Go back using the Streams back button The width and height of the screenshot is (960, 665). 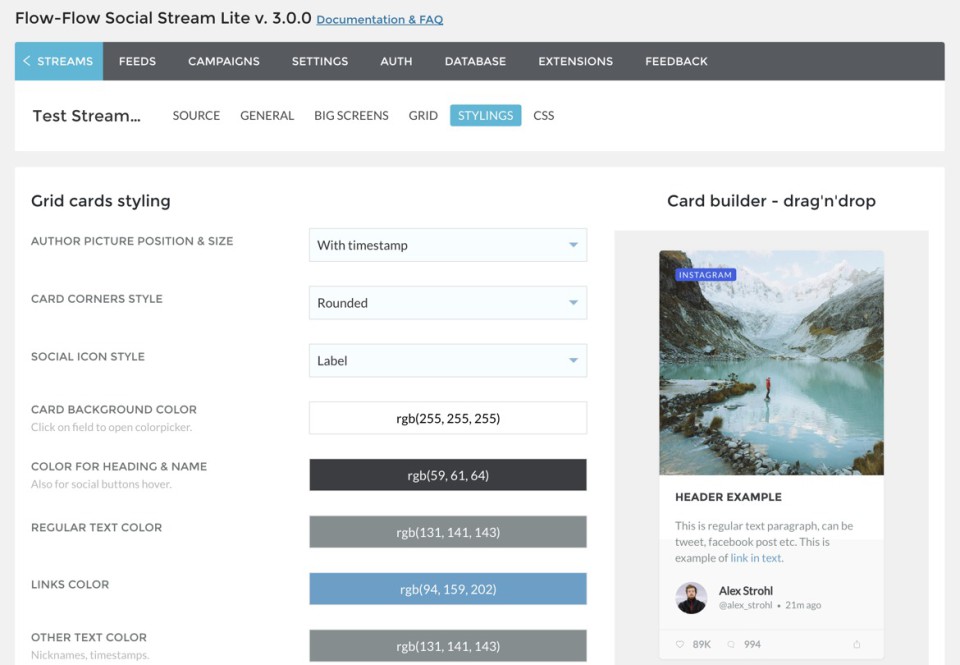(58, 61)
